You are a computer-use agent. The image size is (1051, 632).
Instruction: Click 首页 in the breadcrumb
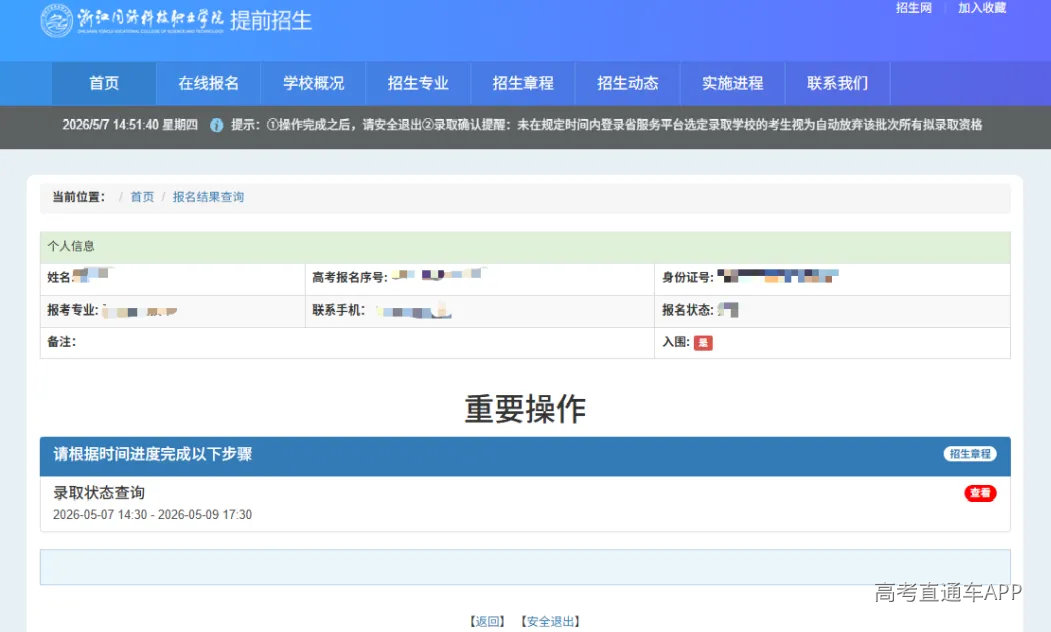point(142,197)
